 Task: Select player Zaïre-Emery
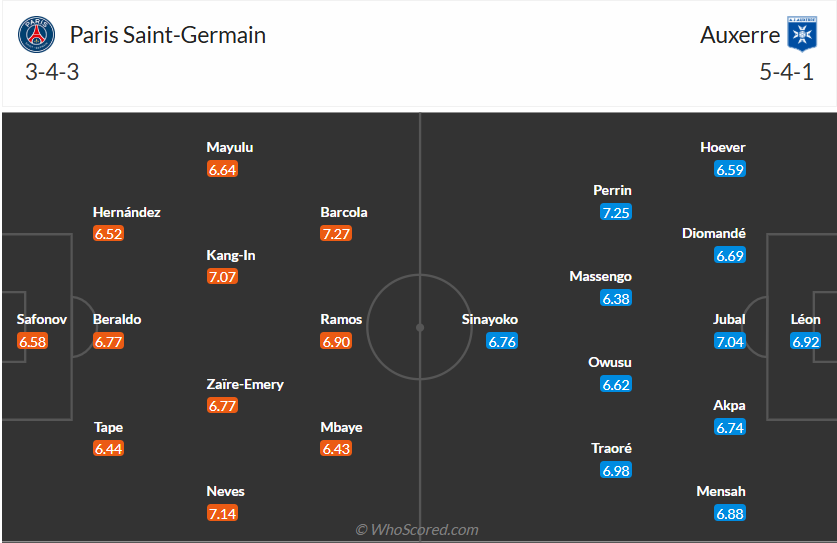(245, 384)
